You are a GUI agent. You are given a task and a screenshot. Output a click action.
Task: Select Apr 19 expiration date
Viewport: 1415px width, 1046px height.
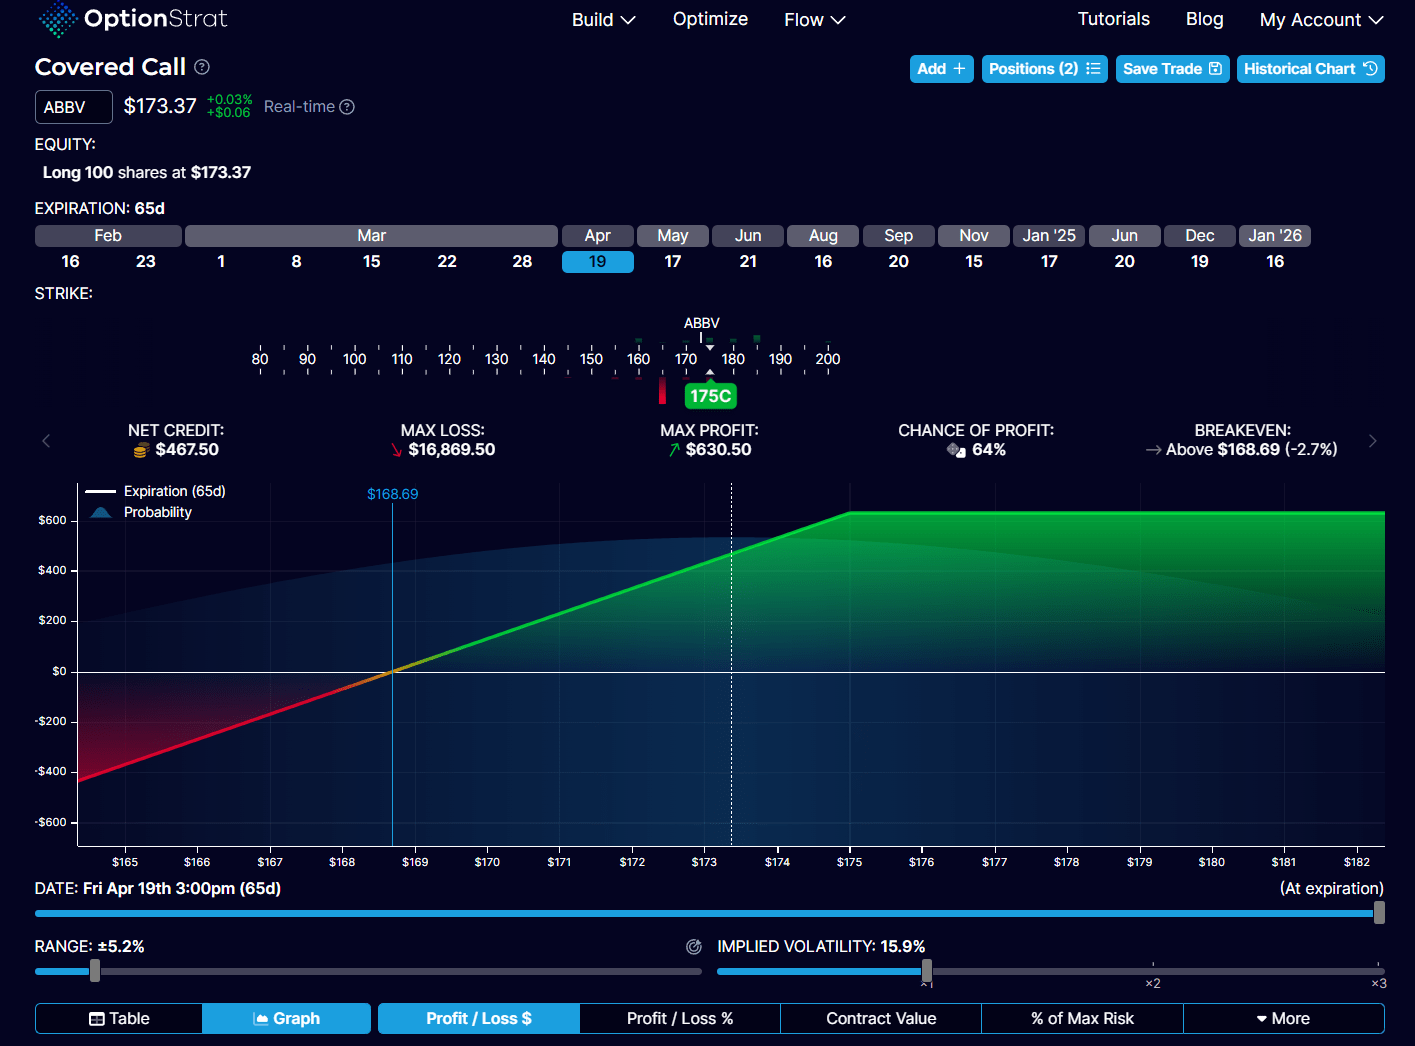(597, 262)
